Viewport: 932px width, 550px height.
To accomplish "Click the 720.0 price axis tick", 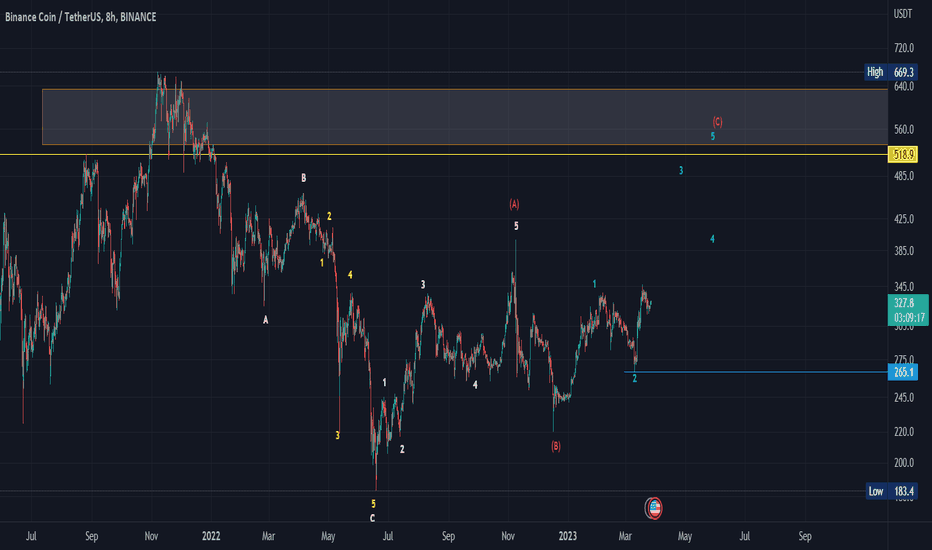I will click(x=904, y=48).
